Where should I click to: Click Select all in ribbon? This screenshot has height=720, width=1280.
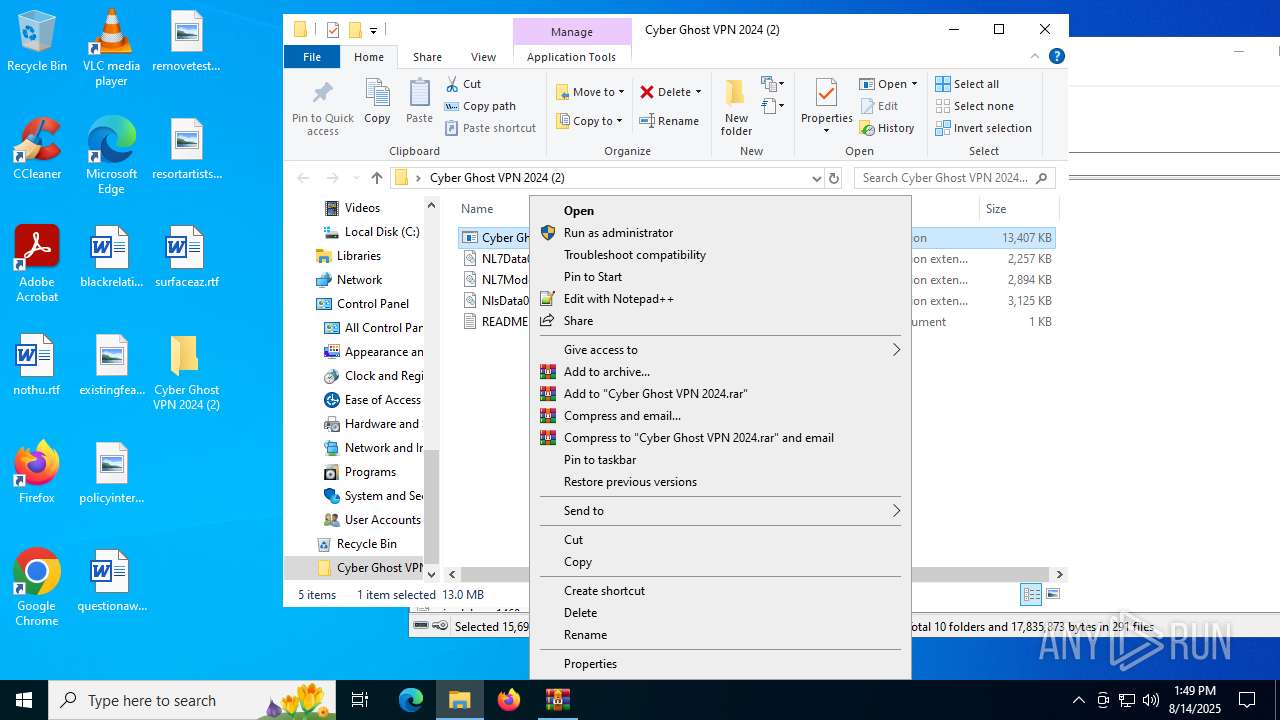click(967, 84)
